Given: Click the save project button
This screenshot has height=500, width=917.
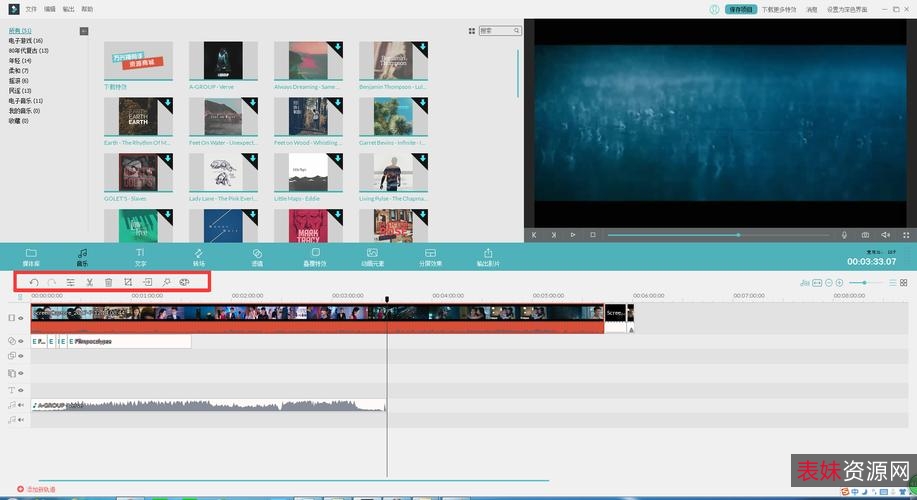Looking at the screenshot, I should (741, 9).
